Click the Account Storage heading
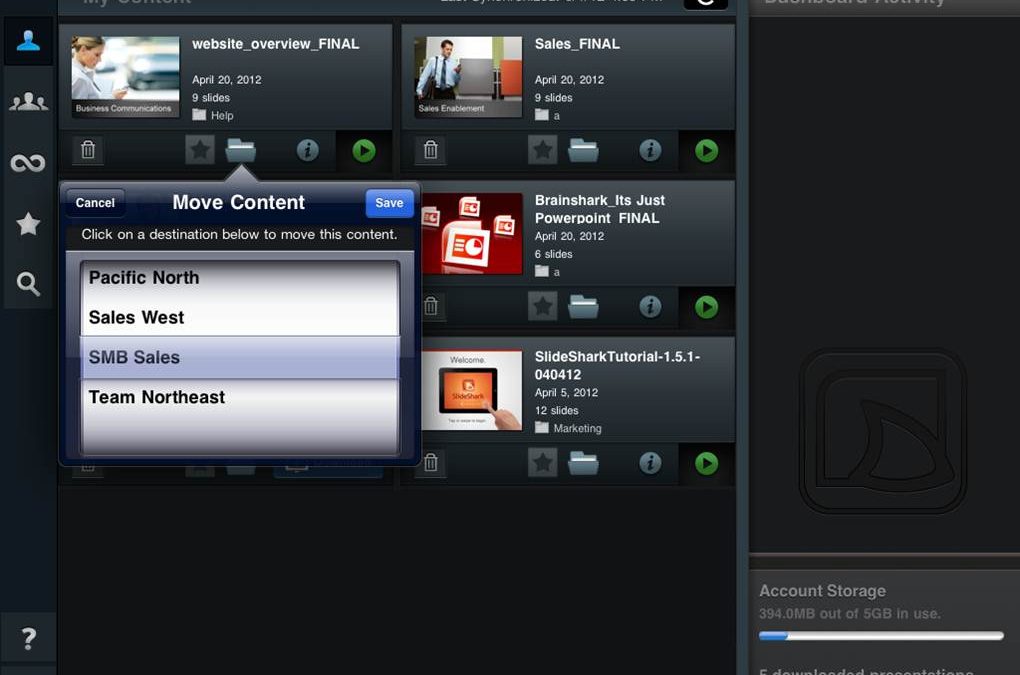This screenshot has height=675, width=1020. [x=822, y=591]
